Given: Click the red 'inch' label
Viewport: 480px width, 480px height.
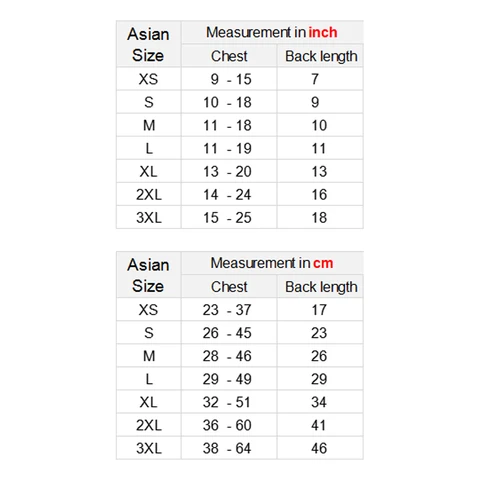Looking at the screenshot, I should pyautogui.click(x=323, y=32).
